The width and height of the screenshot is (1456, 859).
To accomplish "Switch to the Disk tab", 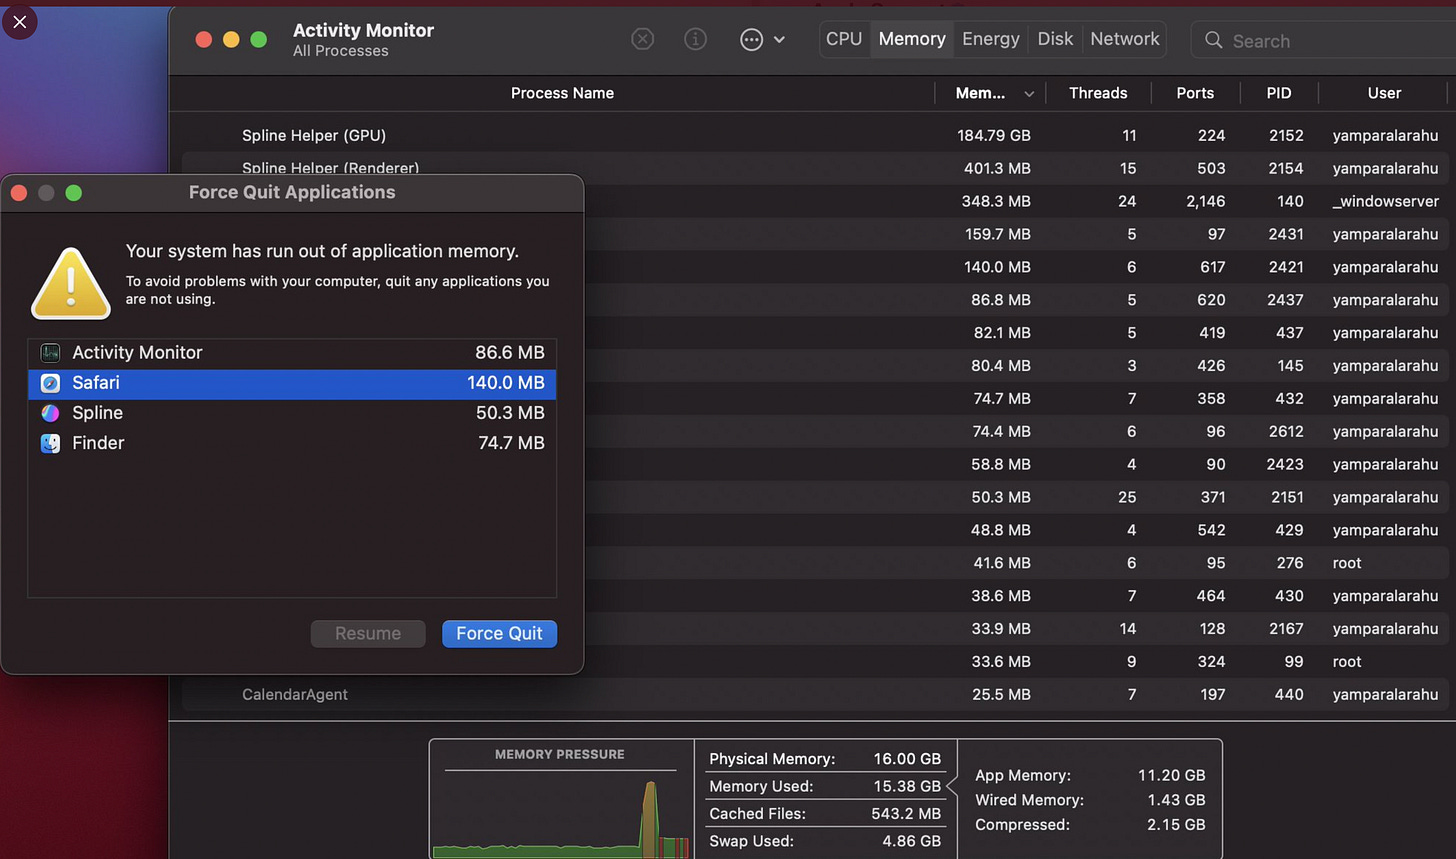I will click(x=1055, y=39).
